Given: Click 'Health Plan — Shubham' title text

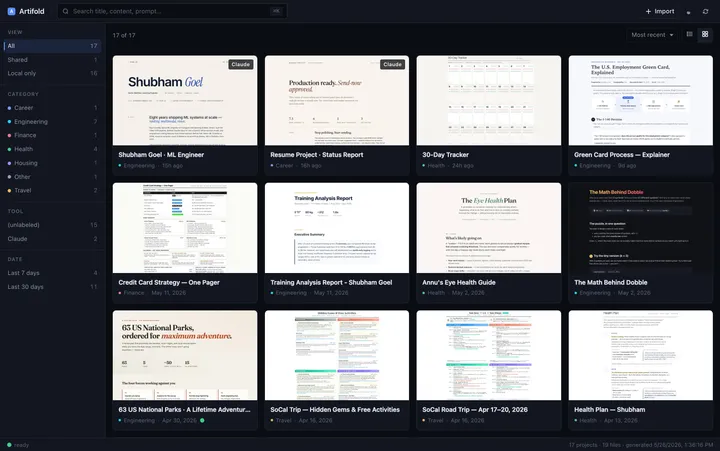Looking at the screenshot, I should coord(609,410).
